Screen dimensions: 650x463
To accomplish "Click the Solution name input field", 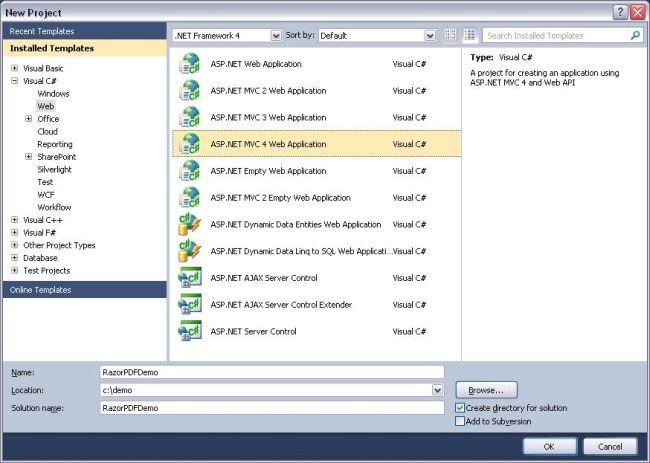I will (272, 408).
